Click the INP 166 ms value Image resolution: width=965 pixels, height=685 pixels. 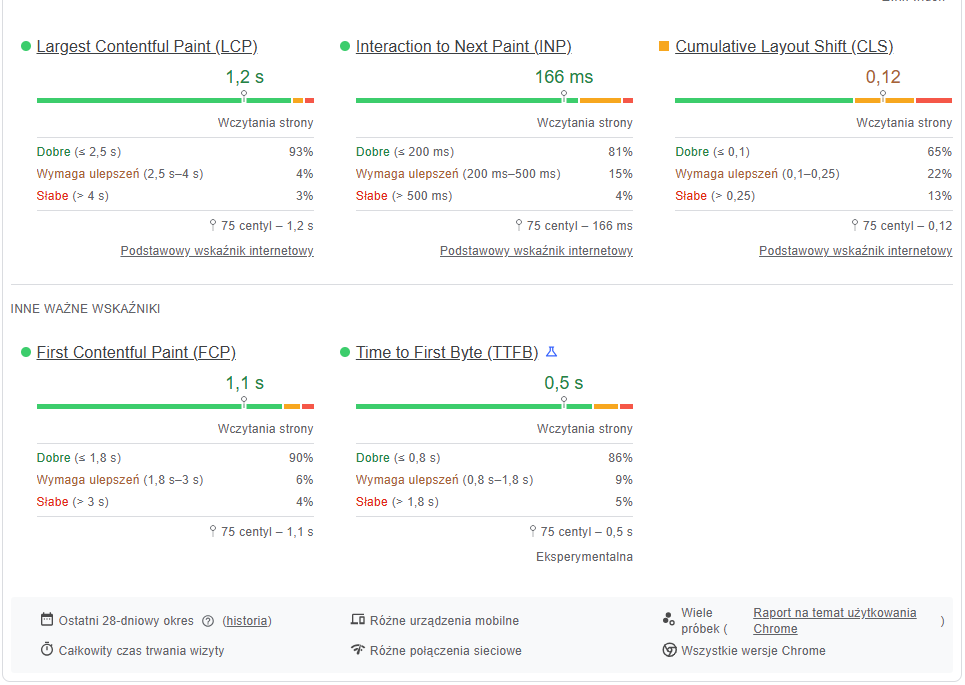click(x=563, y=77)
